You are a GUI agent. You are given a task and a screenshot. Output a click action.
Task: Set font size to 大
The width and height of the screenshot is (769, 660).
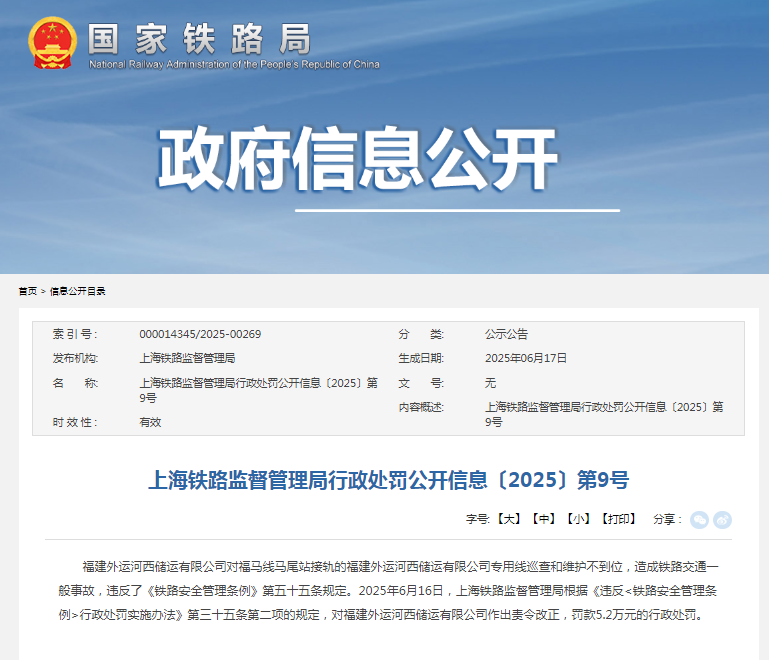[x=509, y=519]
